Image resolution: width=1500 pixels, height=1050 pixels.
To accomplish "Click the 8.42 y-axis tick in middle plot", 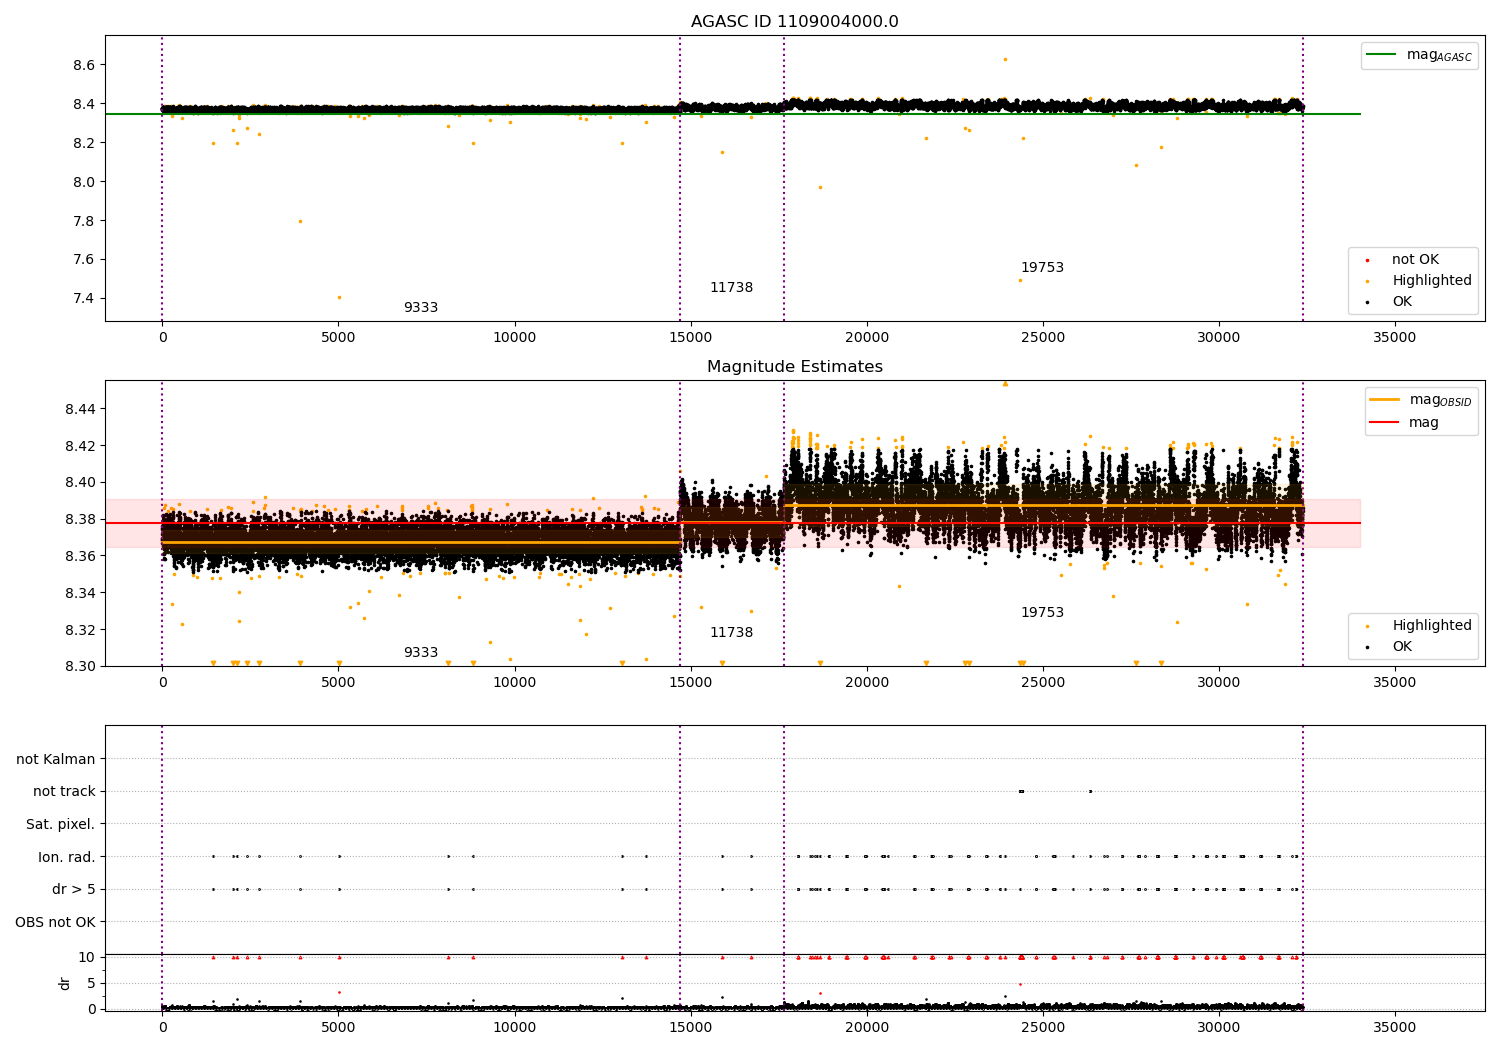I will click(79, 446).
